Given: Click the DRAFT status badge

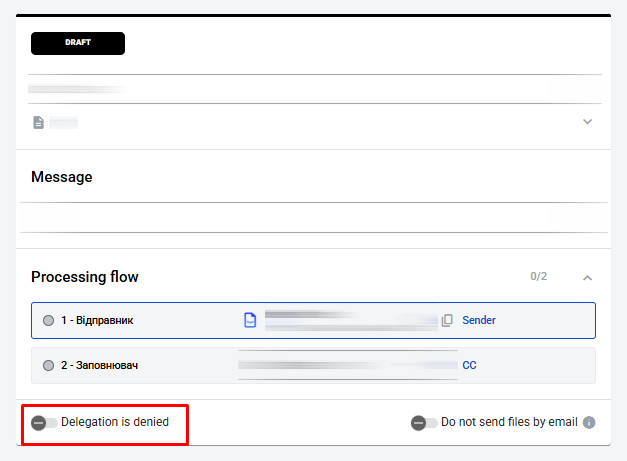Looking at the screenshot, I should tap(78, 43).
